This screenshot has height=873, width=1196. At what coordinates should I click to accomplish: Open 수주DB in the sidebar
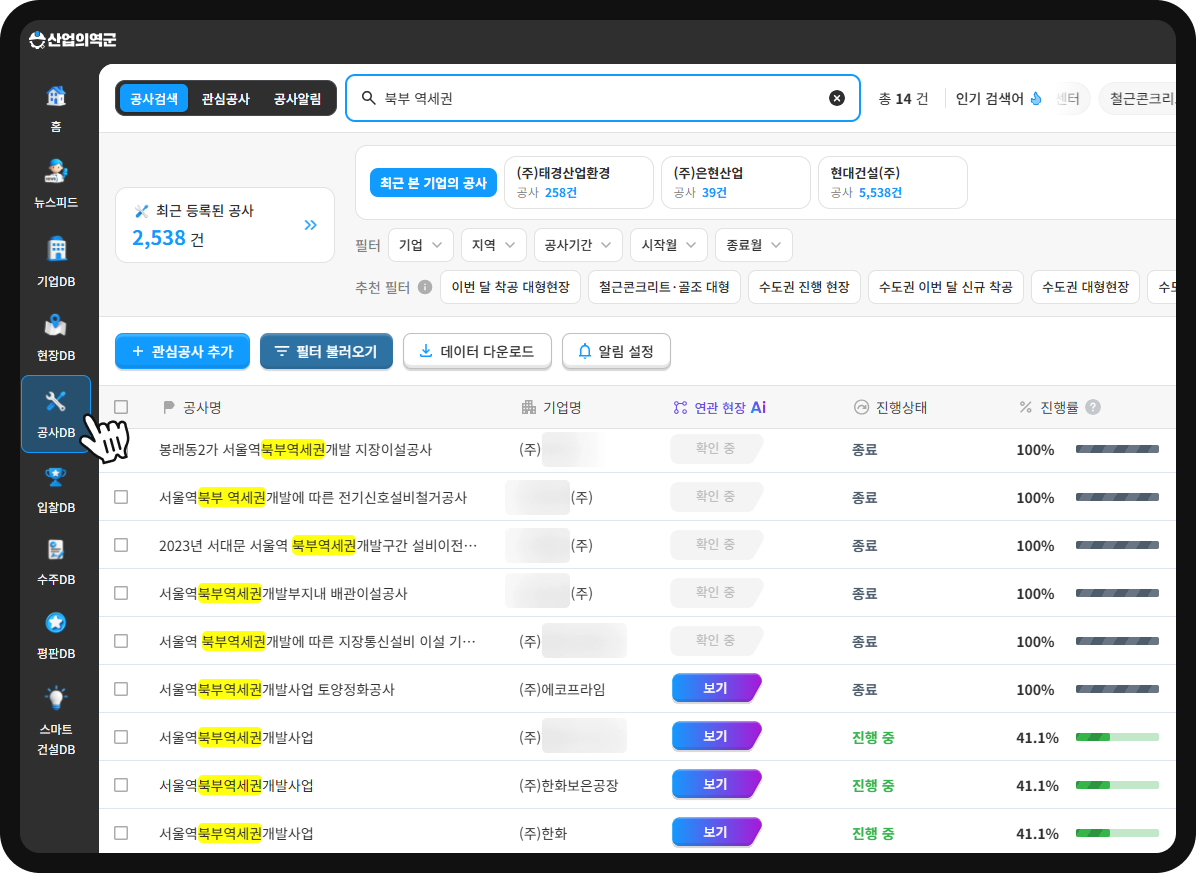(56, 562)
